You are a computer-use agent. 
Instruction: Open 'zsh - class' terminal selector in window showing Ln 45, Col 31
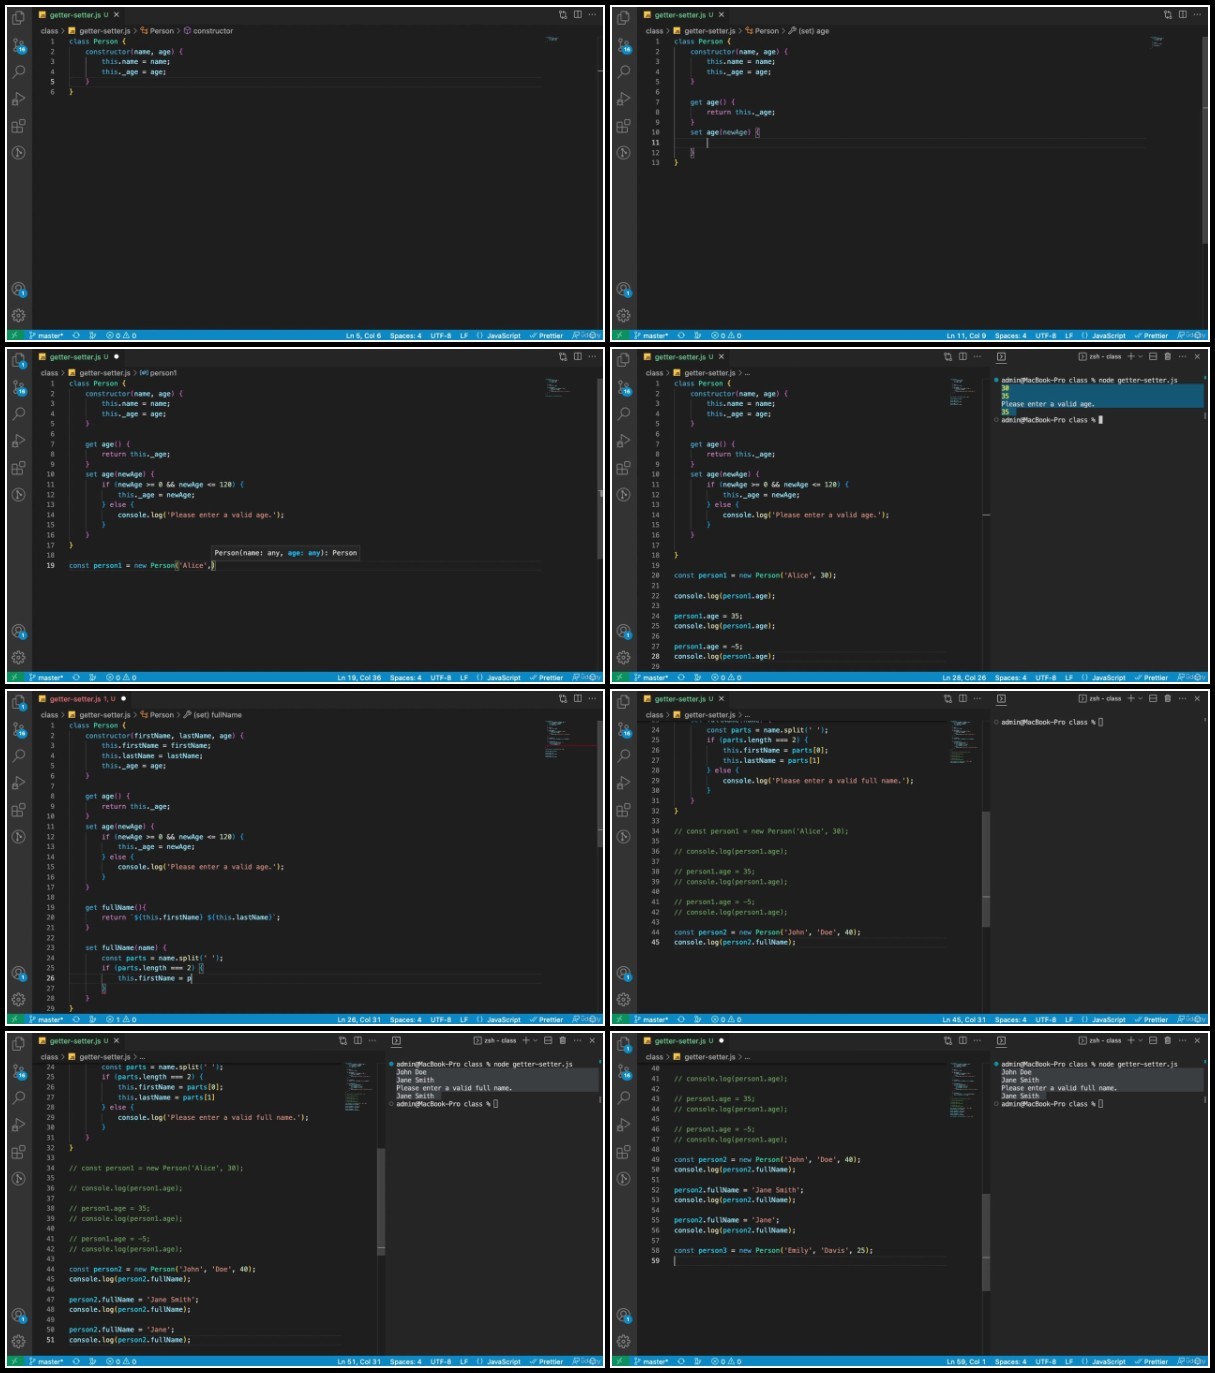[1100, 699]
